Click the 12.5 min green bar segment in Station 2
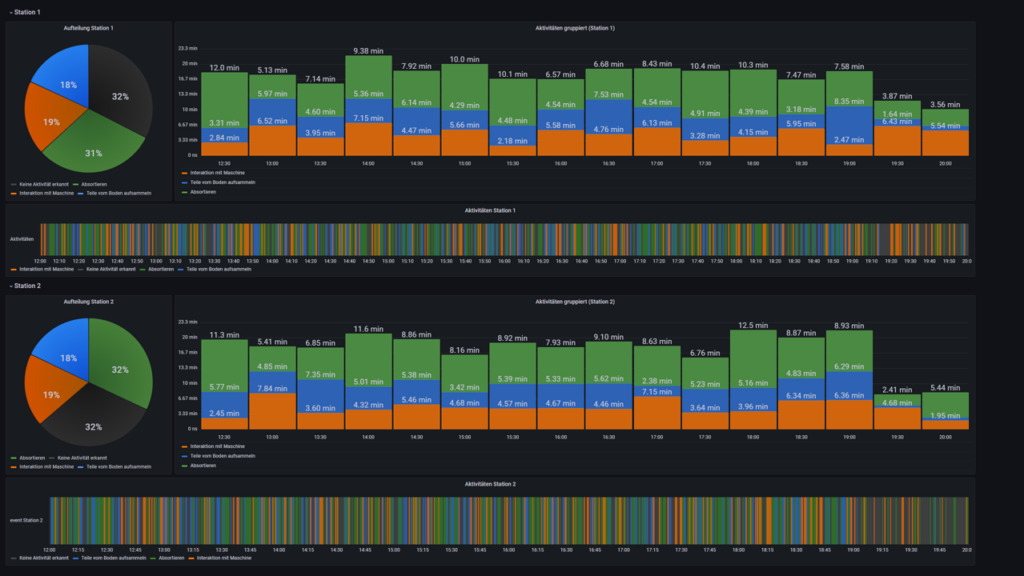1024x576 pixels. pos(754,350)
